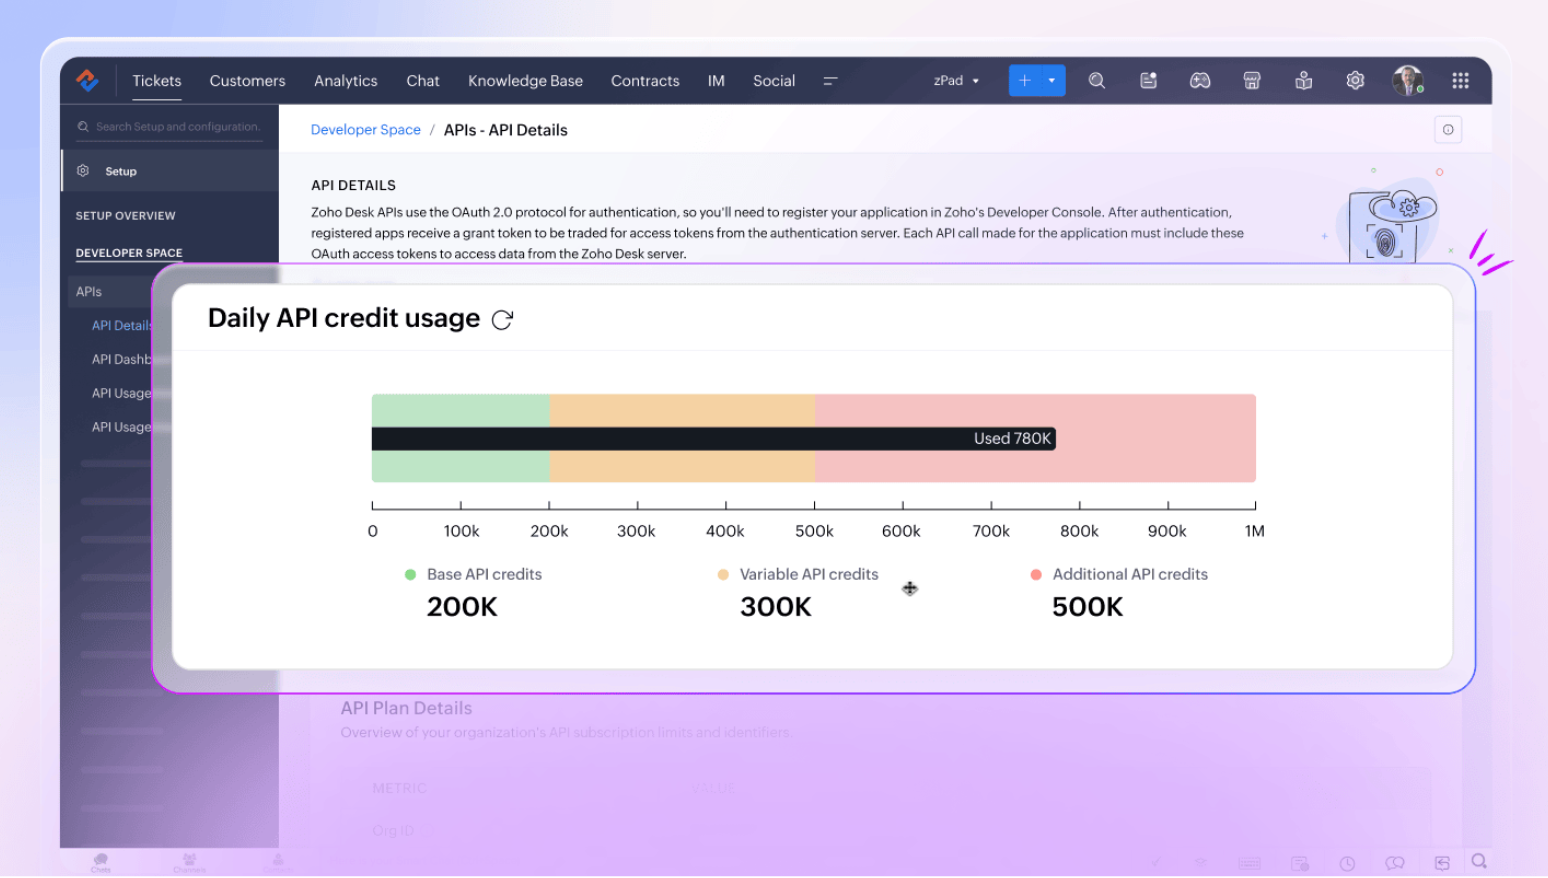The image size is (1548, 878).
Task: Go to the Customers tab
Action: pyautogui.click(x=247, y=81)
